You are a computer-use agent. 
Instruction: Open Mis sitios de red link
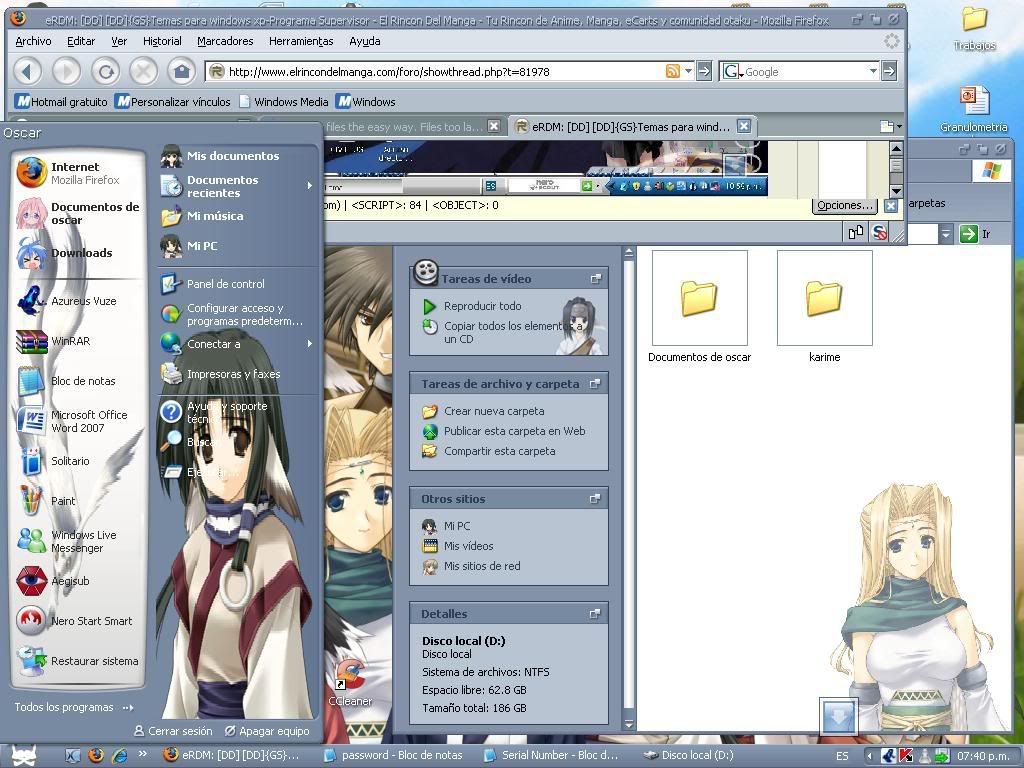coord(482,566)
